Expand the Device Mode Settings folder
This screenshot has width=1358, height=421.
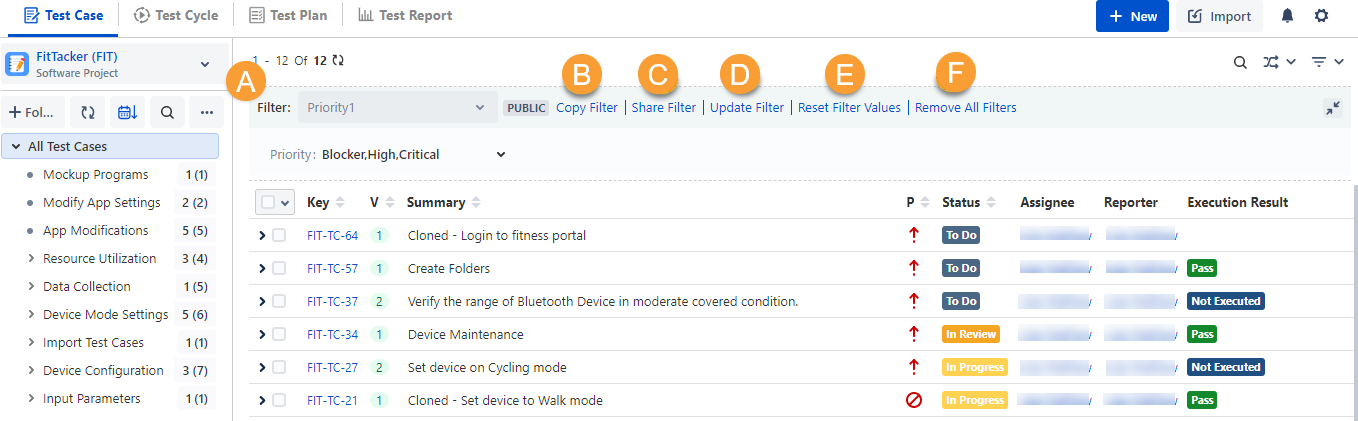[31, 314]
